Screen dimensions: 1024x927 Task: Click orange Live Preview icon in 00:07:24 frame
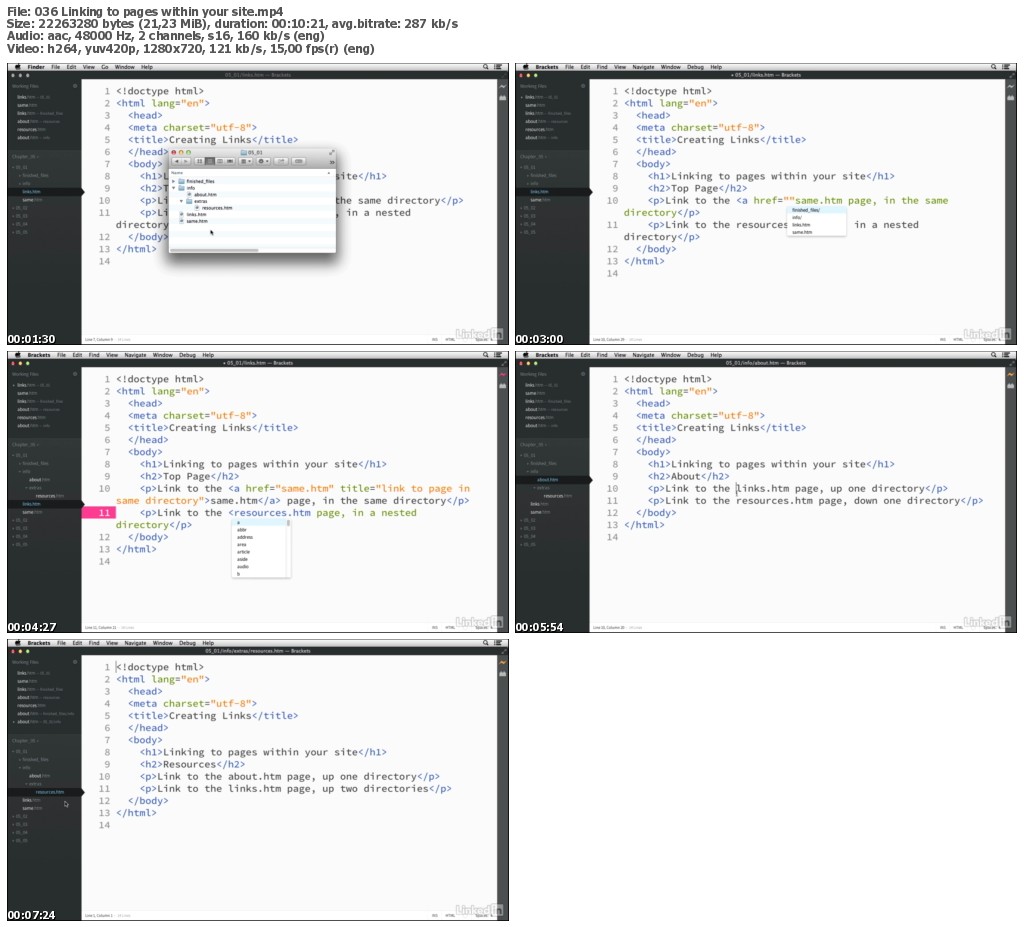(502, 662)
